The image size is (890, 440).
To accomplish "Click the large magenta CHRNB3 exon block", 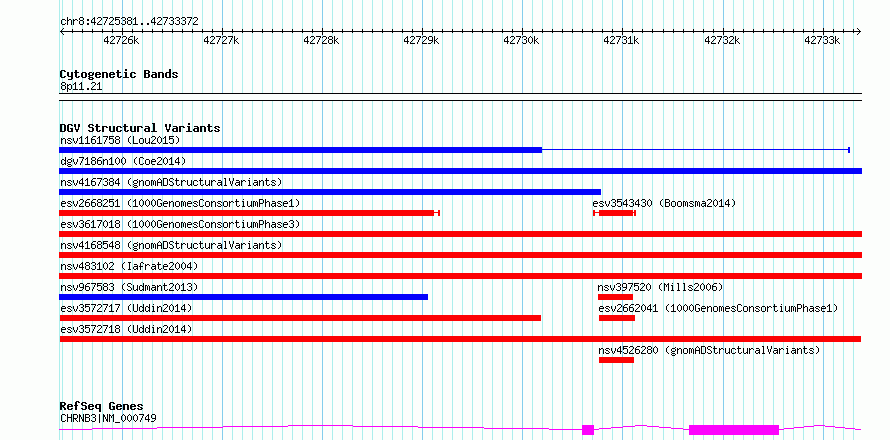I will (x=734, y=430).
